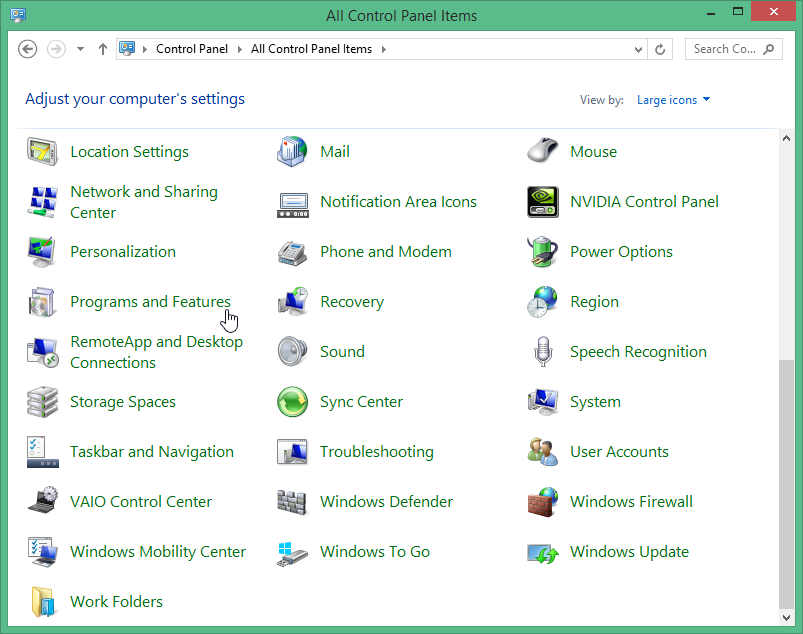
Task: Open the 'Sync Center' link
Action: [361, 402]
